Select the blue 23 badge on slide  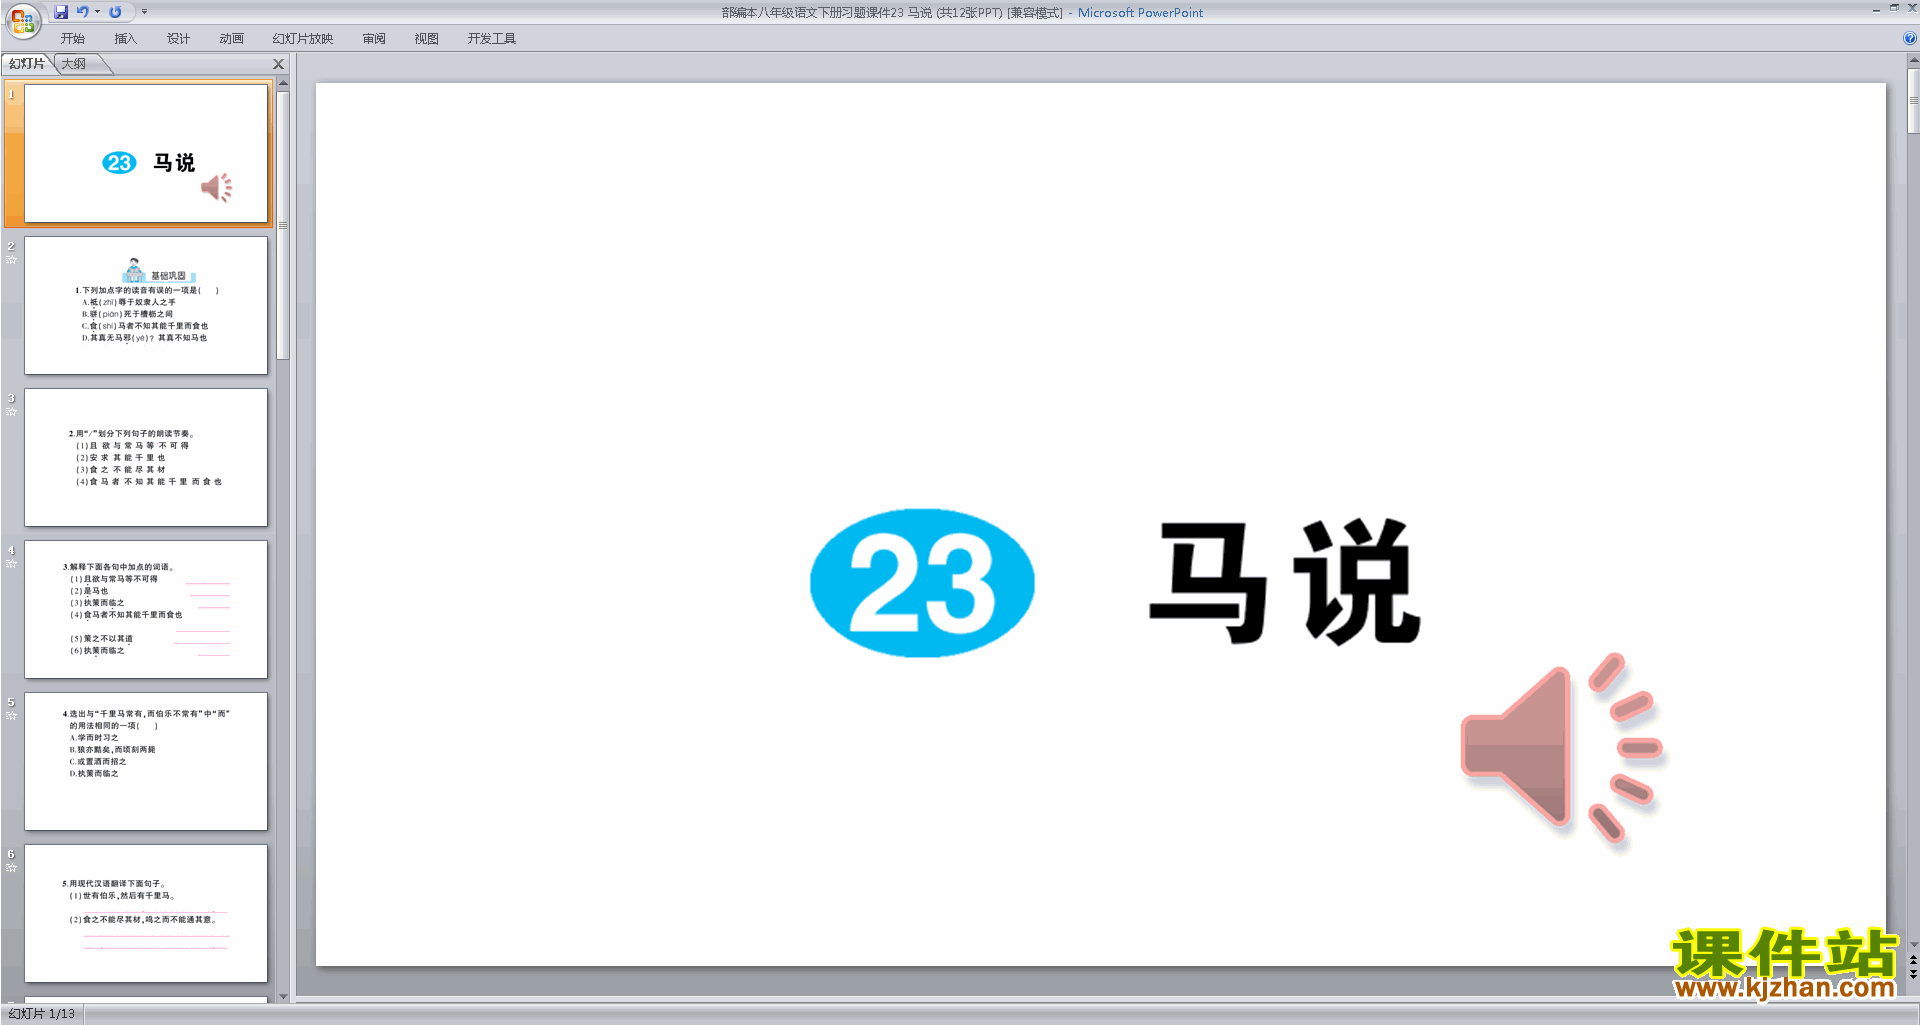tap(922, 583)
